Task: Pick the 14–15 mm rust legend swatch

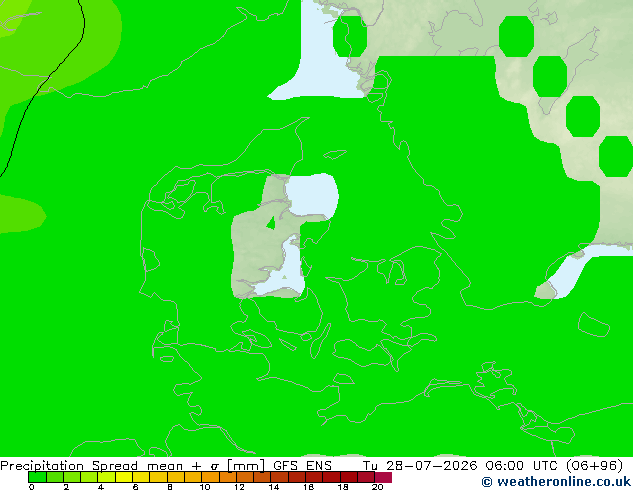Action: point(279,477)
